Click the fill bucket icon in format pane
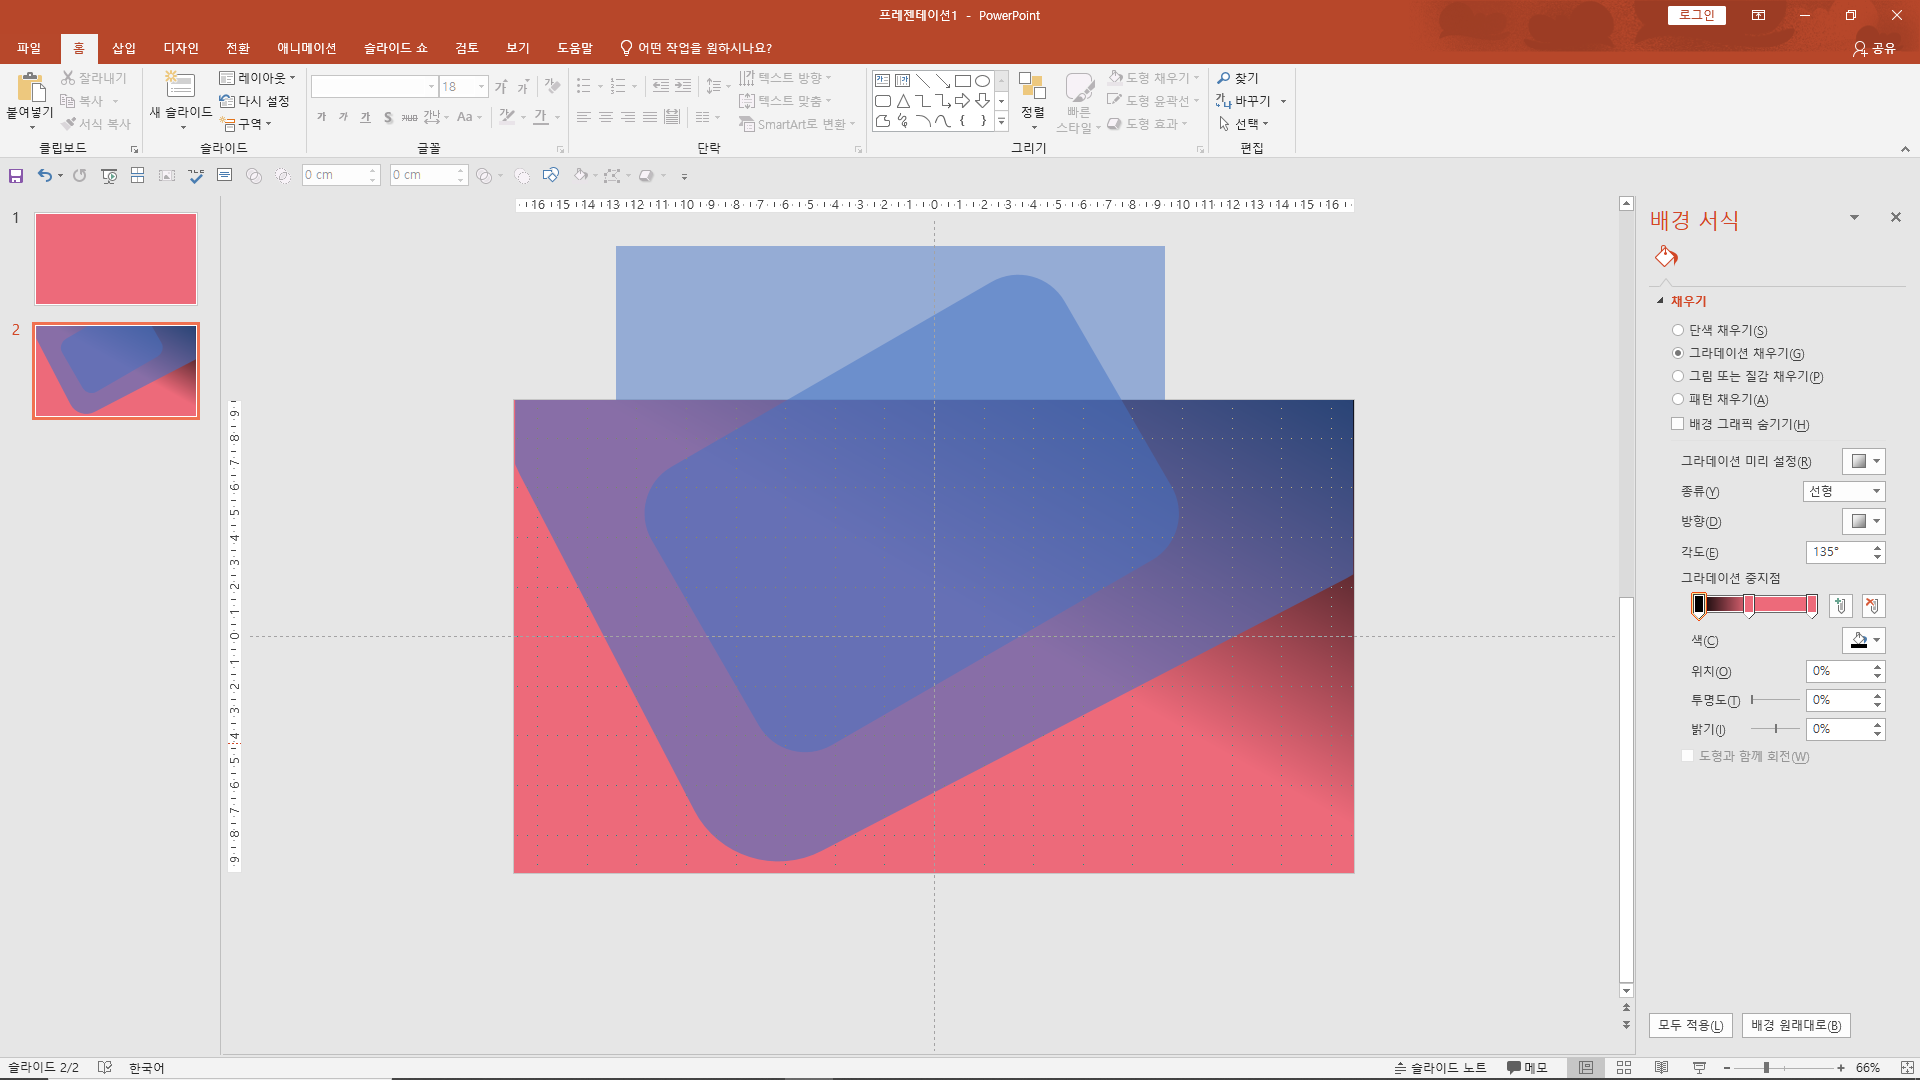Screen dimensions: 1920x1080 1666,257
